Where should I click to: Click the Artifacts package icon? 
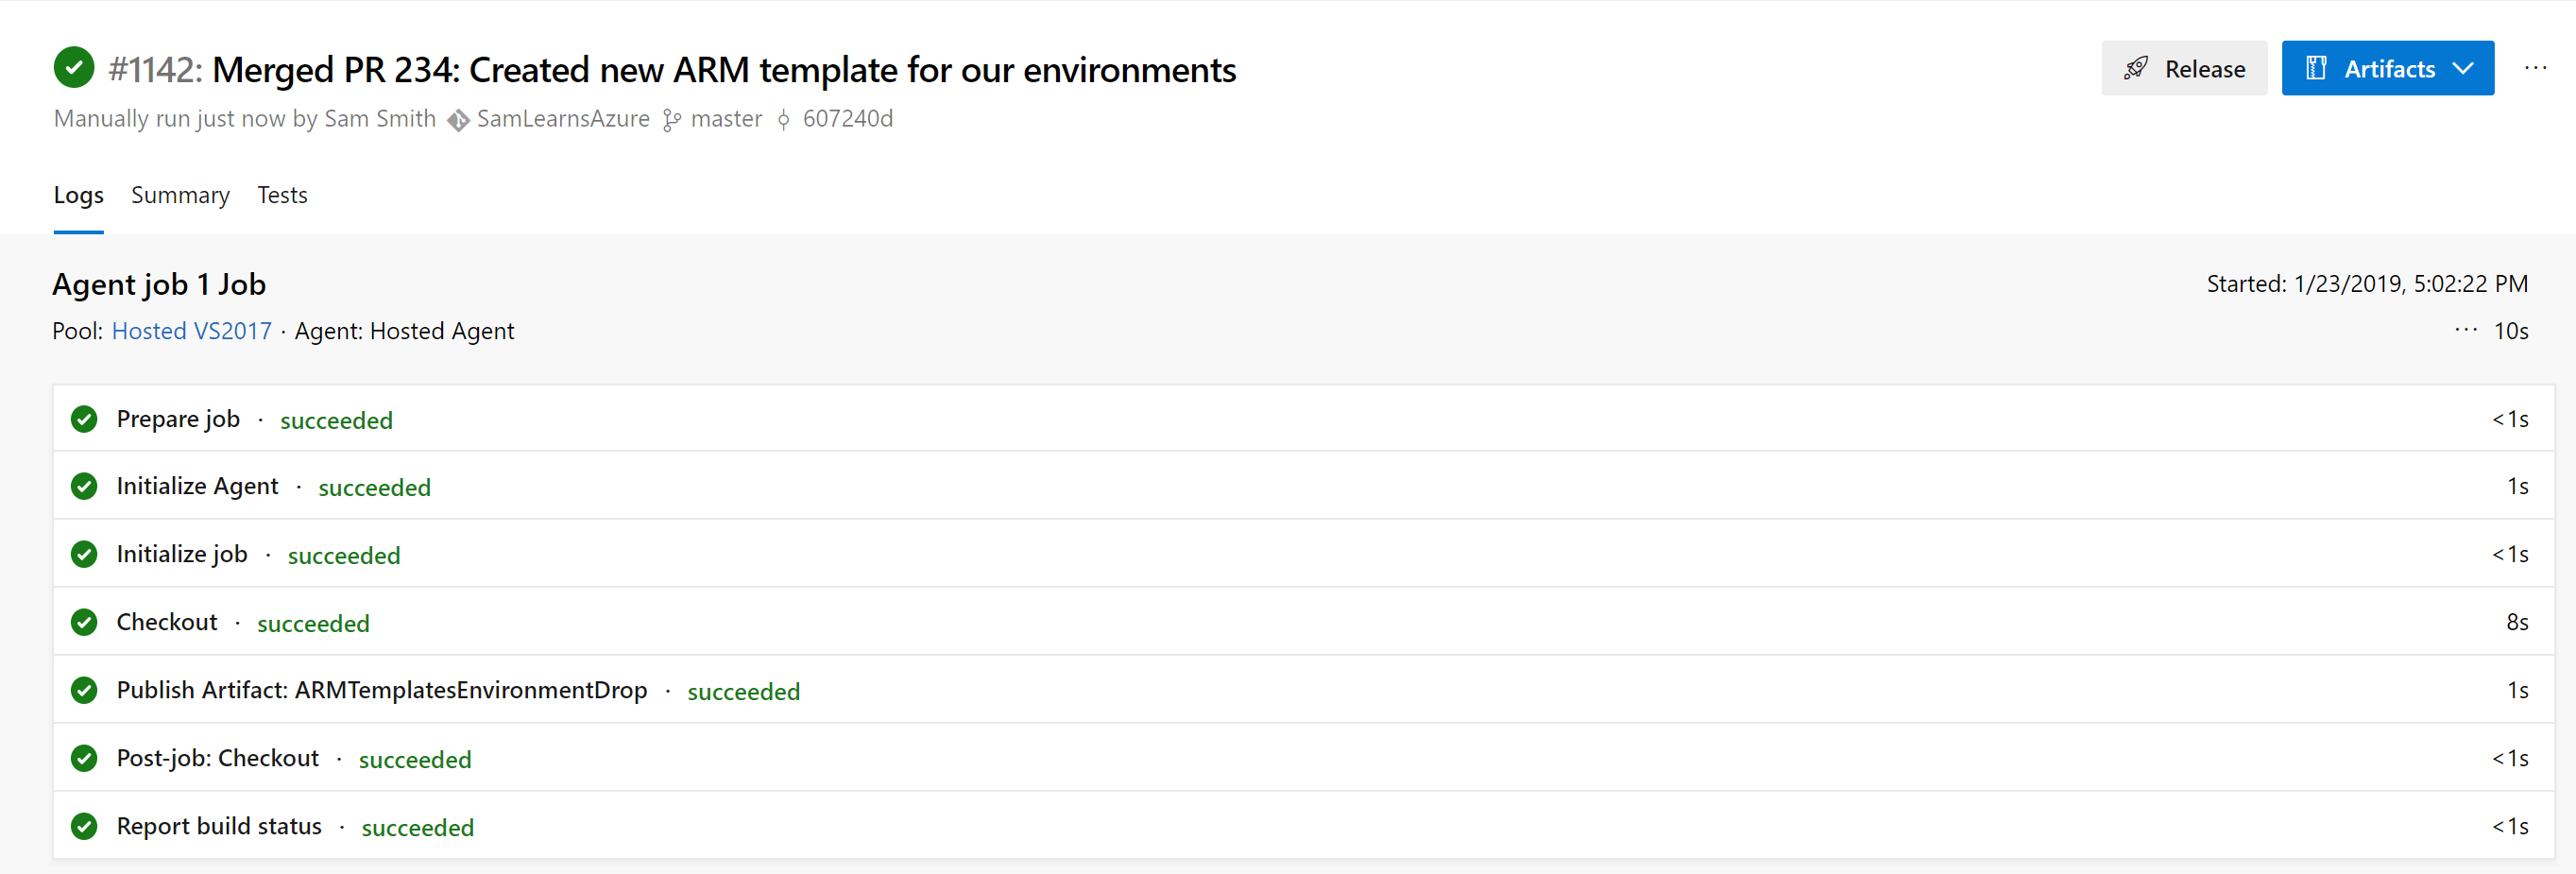[x=2315, y=68]
